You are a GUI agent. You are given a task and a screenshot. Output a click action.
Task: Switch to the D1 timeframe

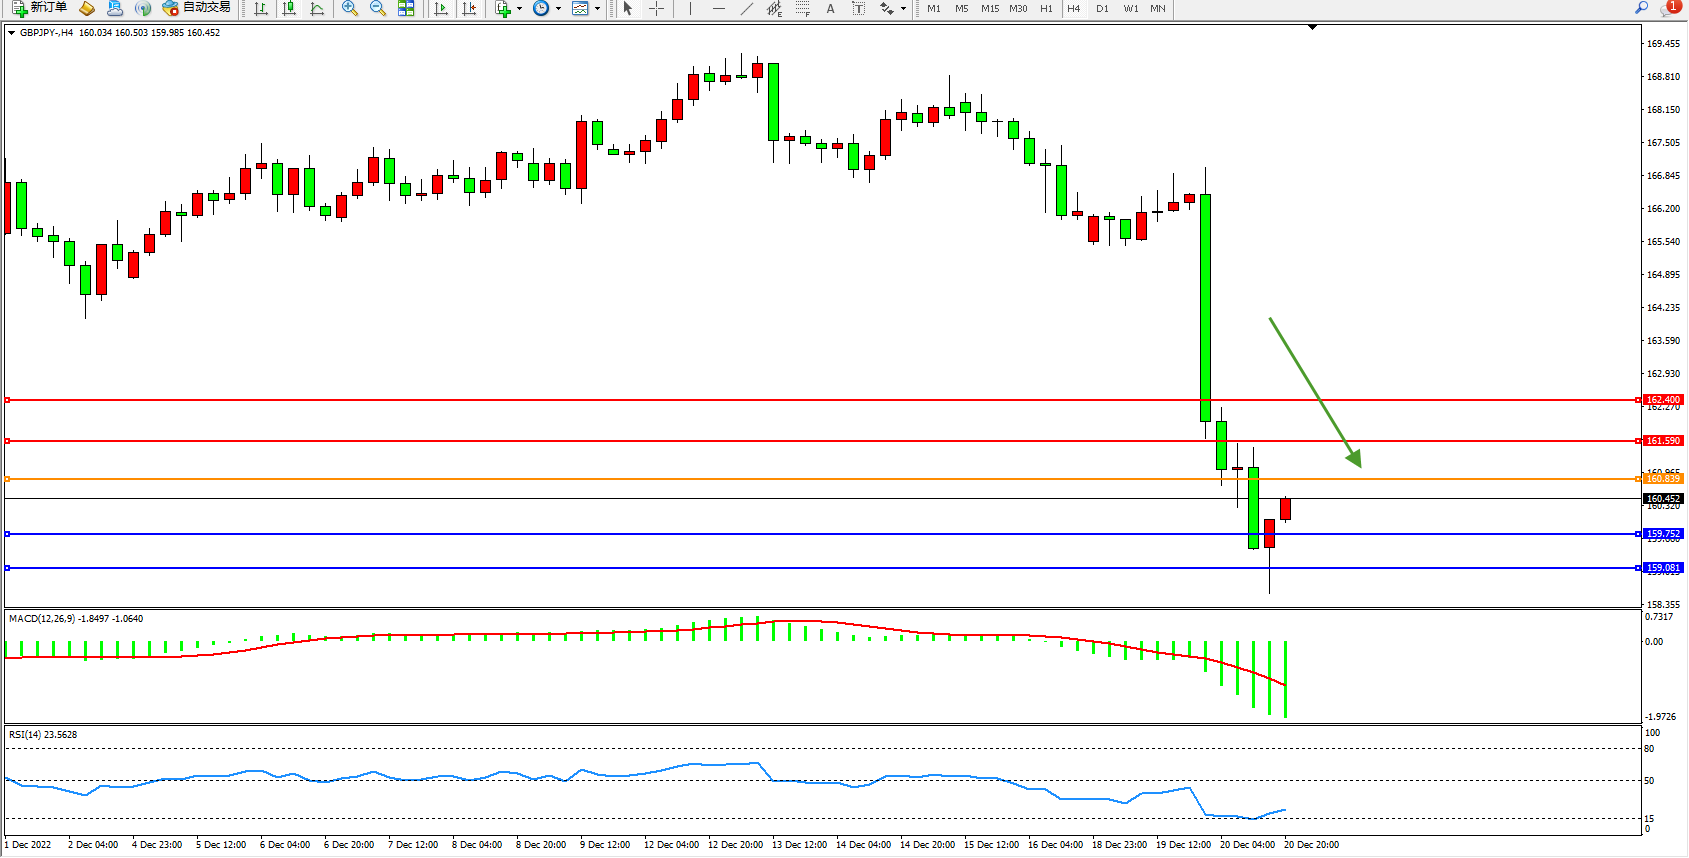pyautogui.click(x=1102, y=8)
